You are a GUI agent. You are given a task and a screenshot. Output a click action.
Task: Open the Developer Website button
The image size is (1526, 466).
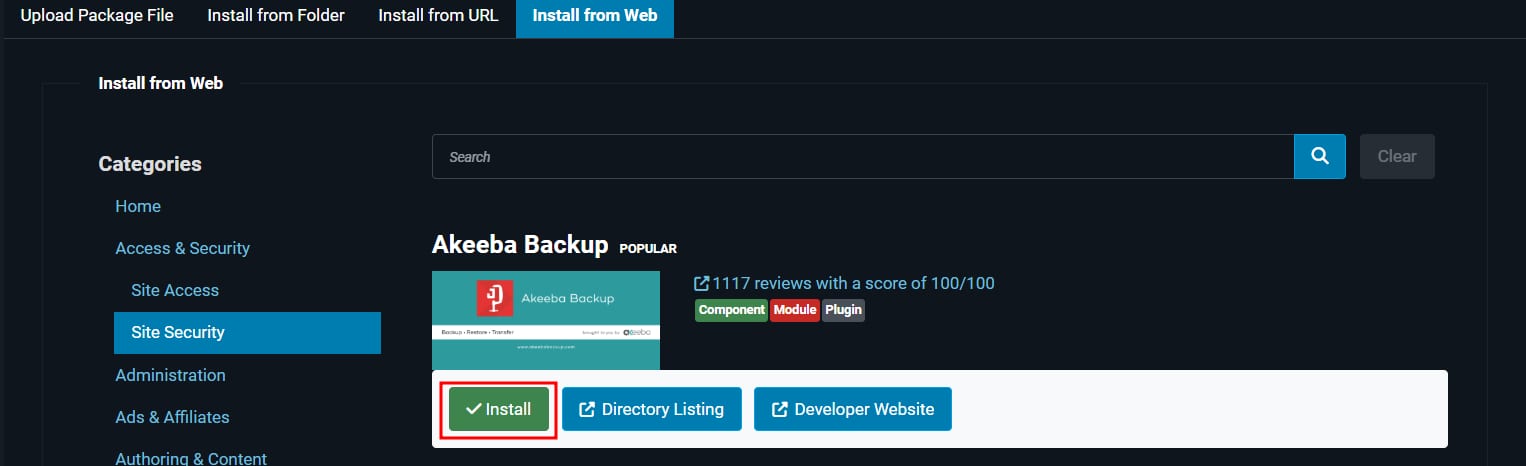(x=852, y=409)
